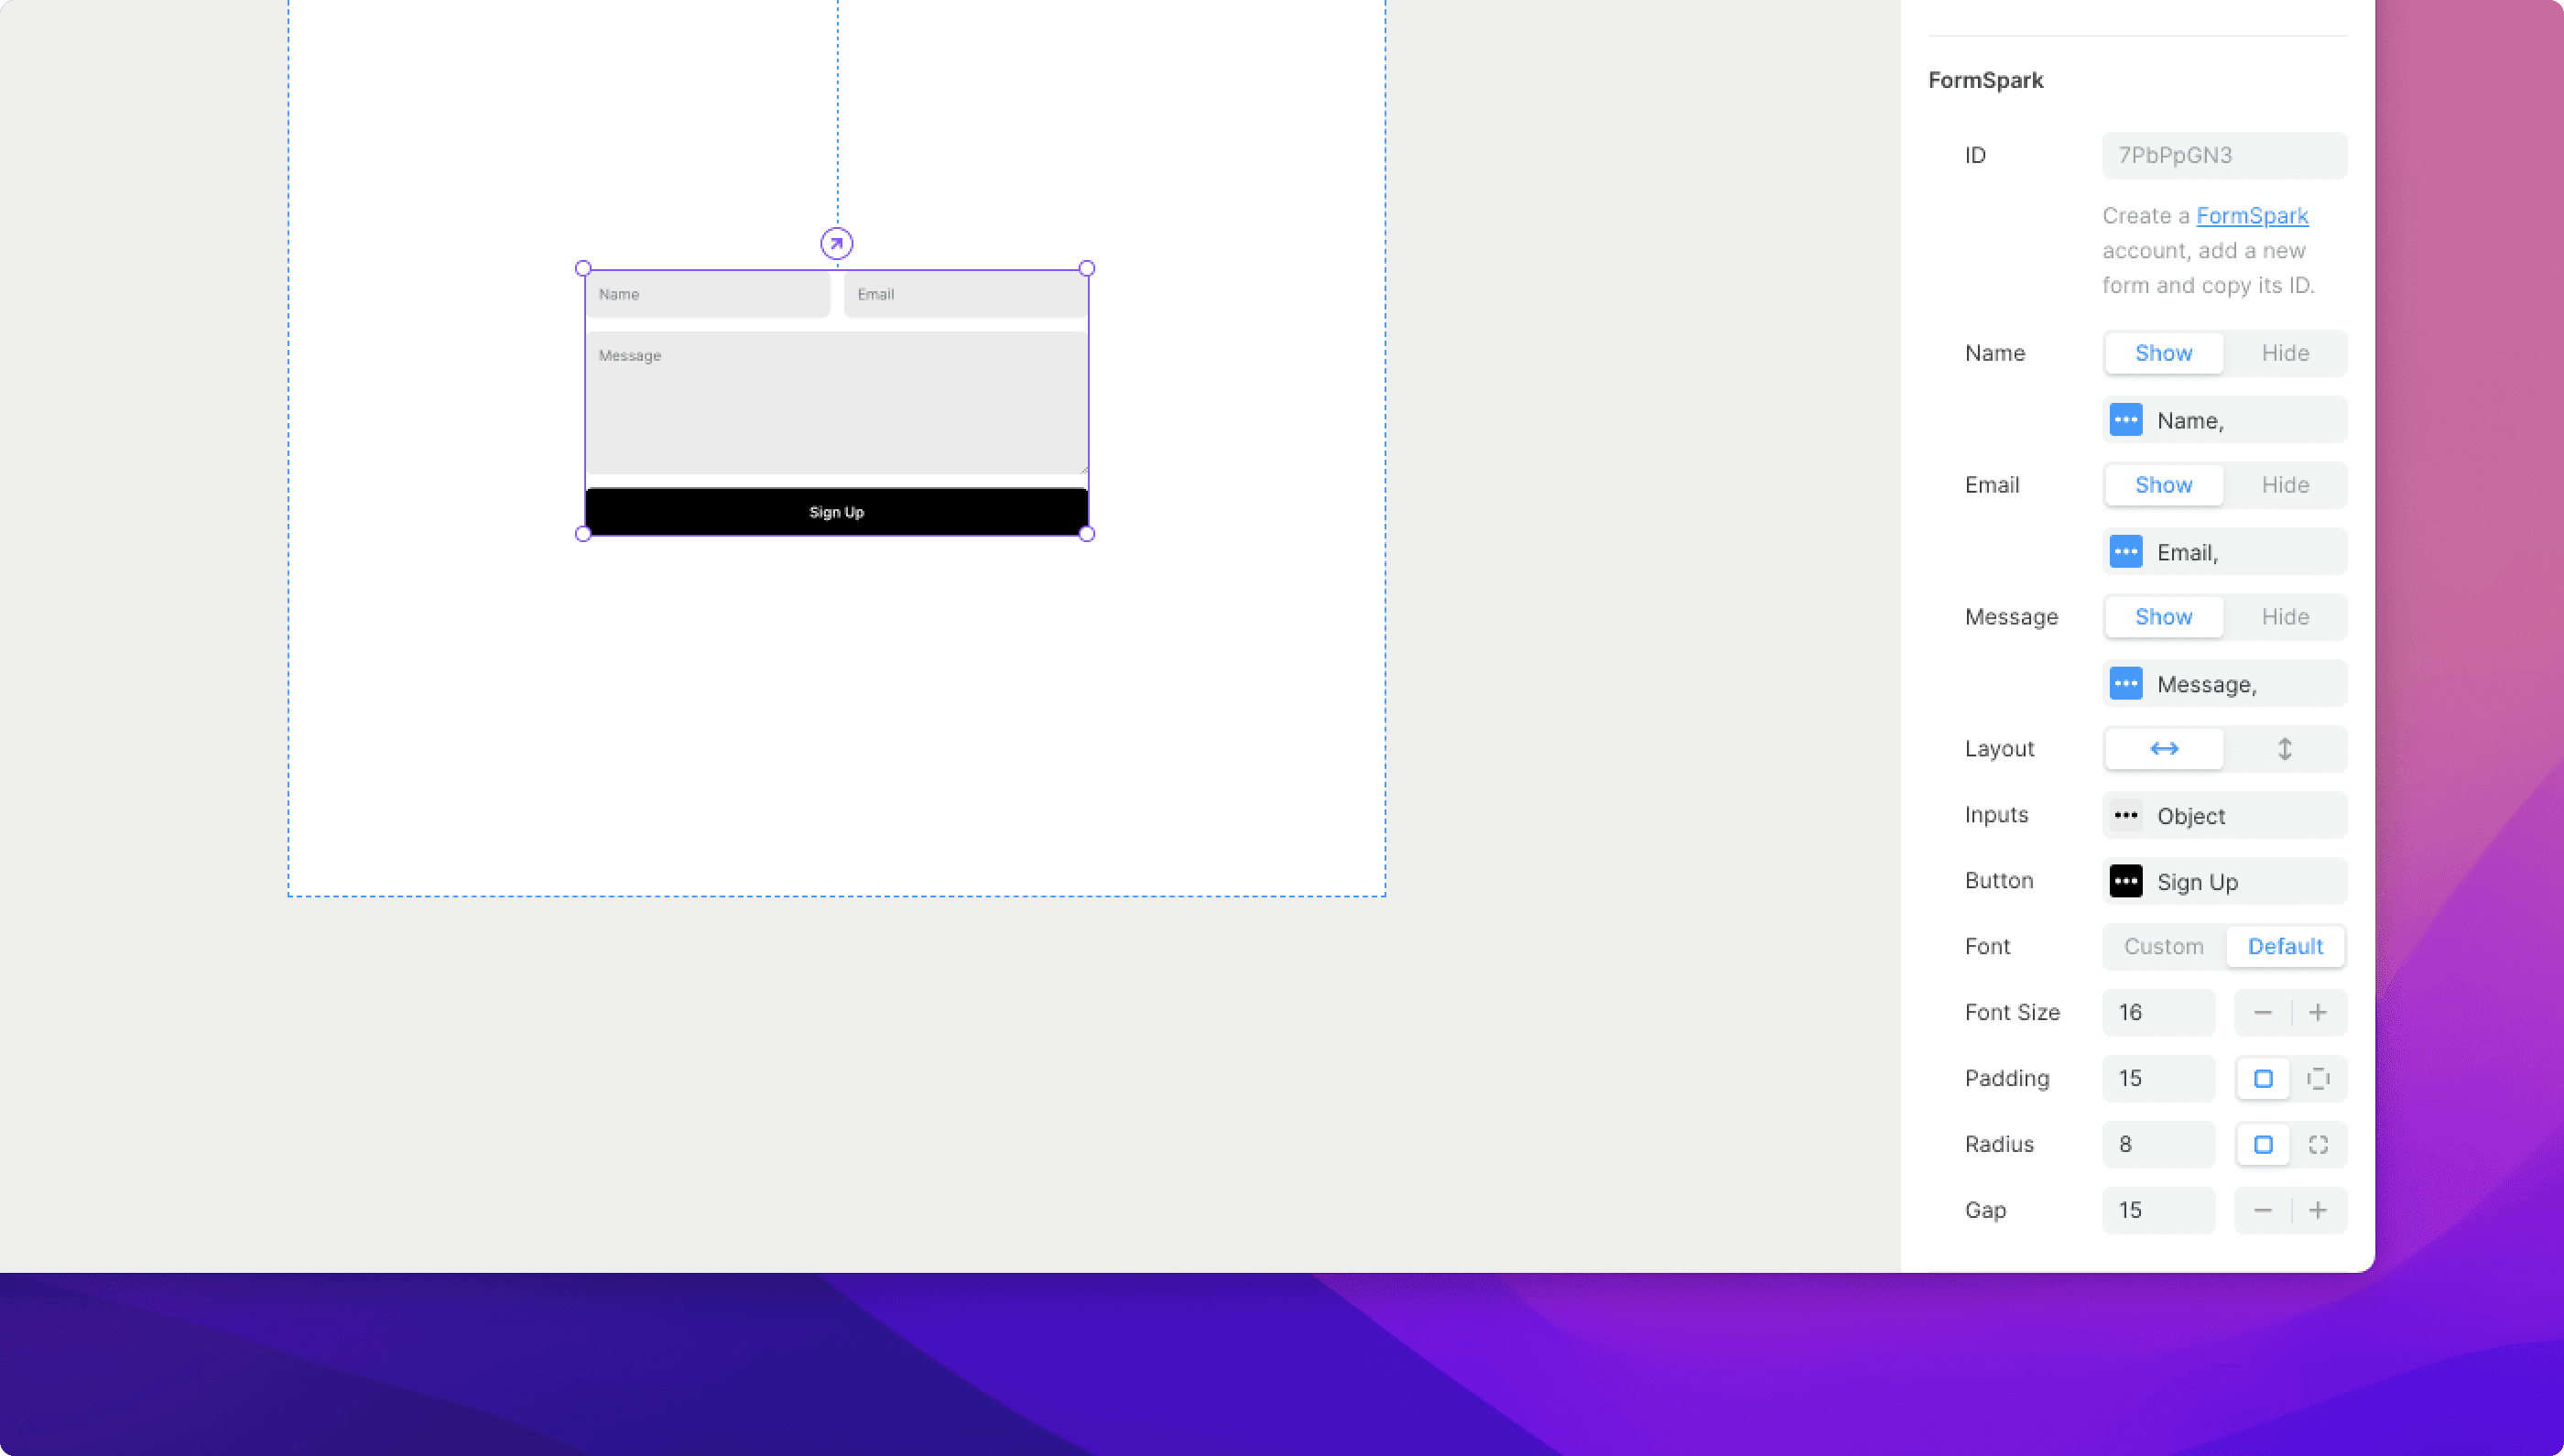The height and width of the screenshot is (1456, 2564).
Task: Click the FormSpark ID input field
Action: coord(2224,155)
